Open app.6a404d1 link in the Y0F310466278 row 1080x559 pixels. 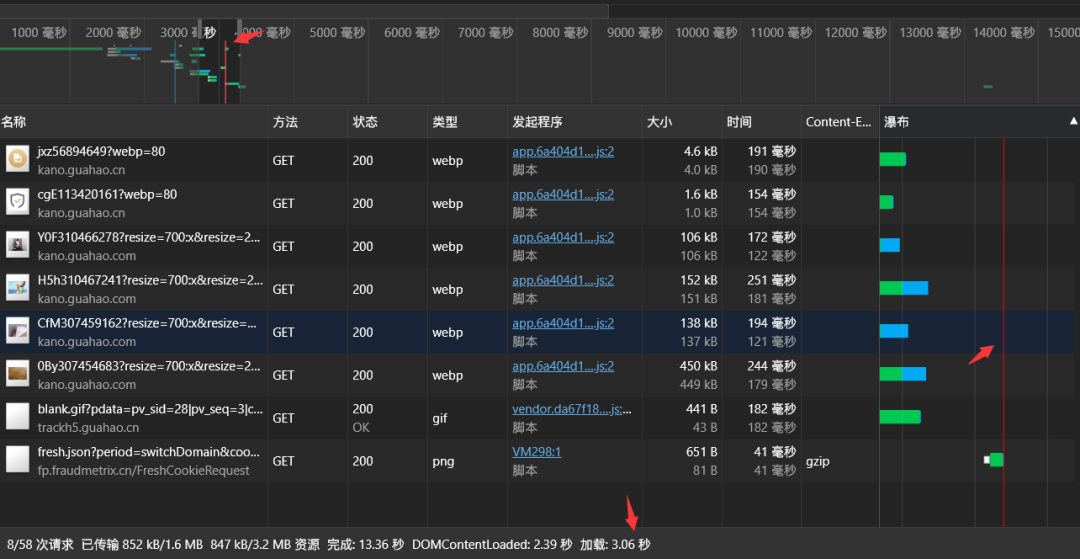(x=563, y=238)
